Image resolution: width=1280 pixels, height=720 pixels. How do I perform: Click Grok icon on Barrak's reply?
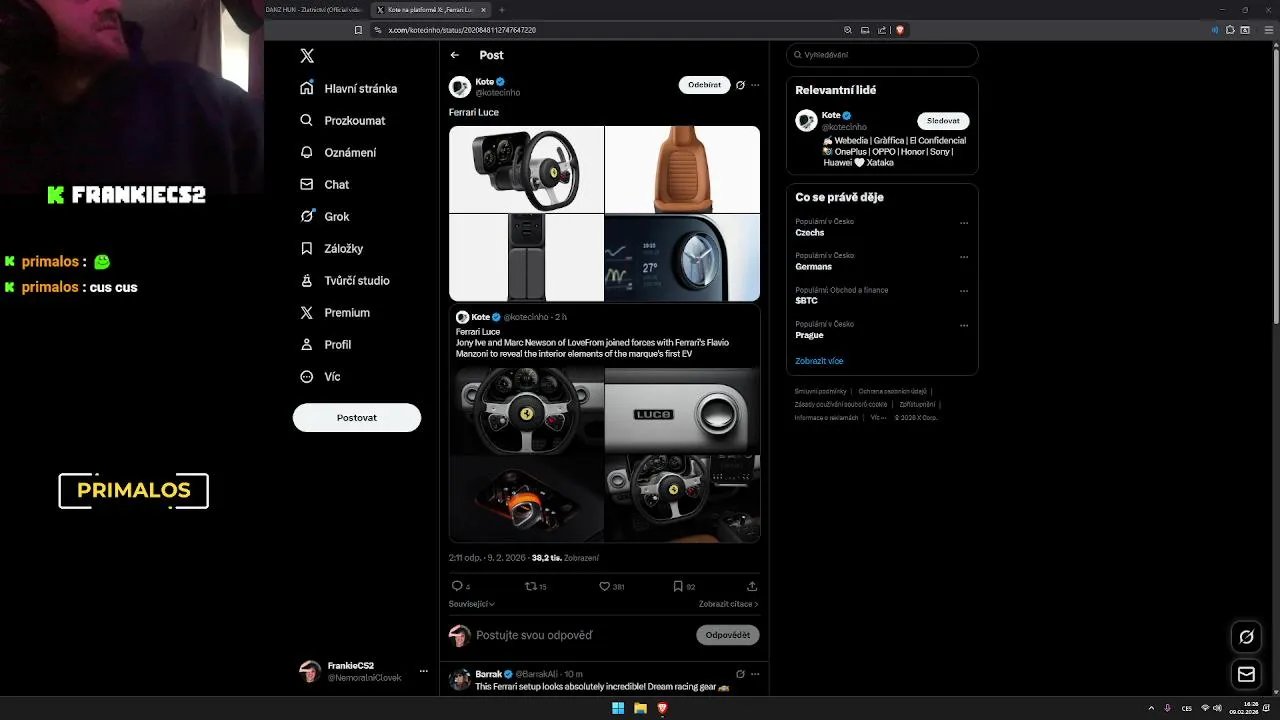coord(740,674)
